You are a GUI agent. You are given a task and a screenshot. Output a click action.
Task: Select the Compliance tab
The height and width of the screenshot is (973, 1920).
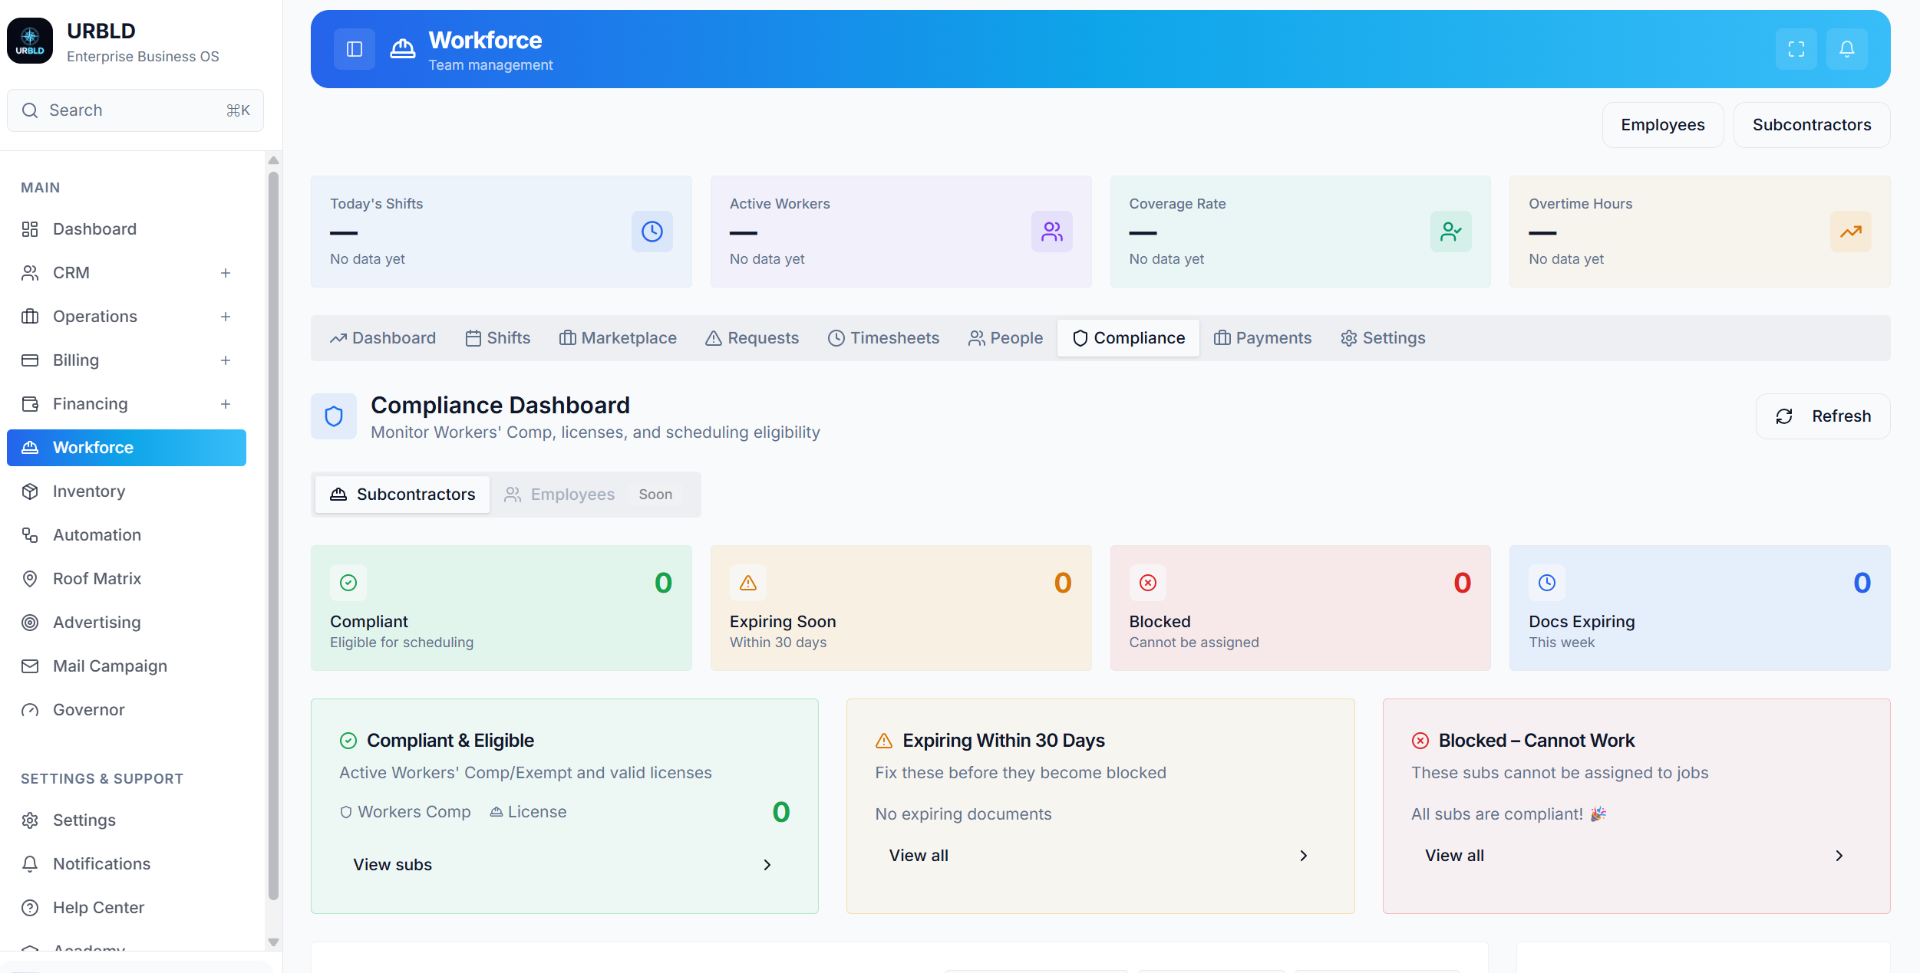(1128, 338)
